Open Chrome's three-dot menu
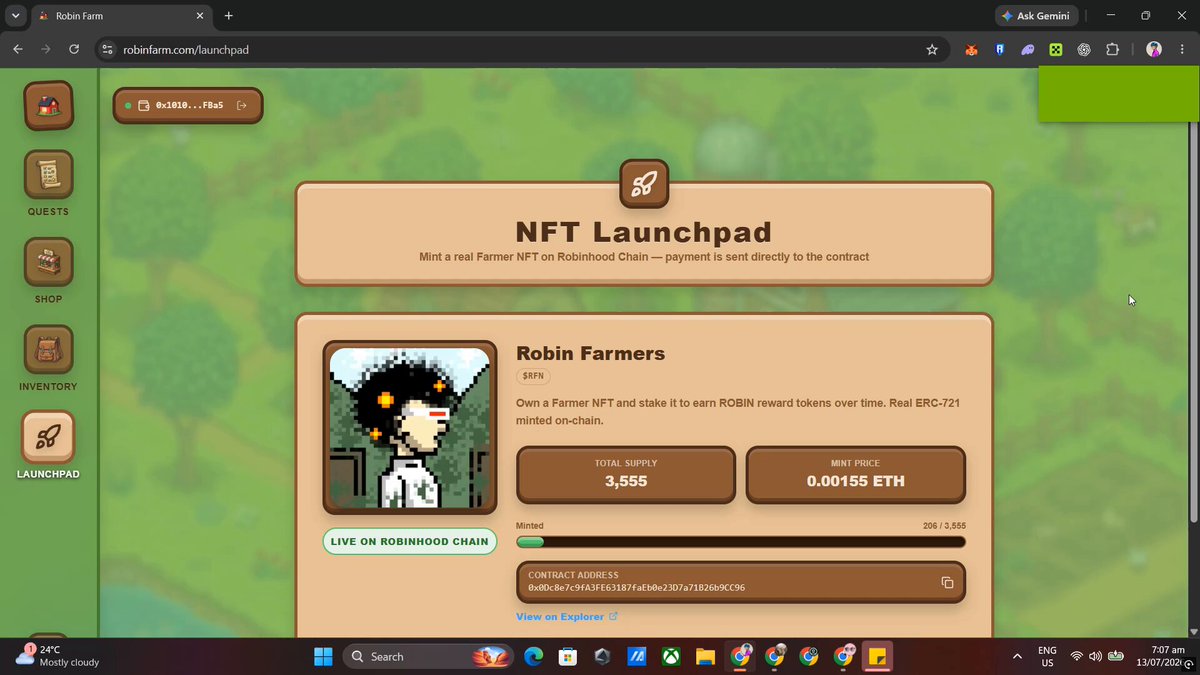This screenshot has width=1200, height=675. [x=1182, y=49]
